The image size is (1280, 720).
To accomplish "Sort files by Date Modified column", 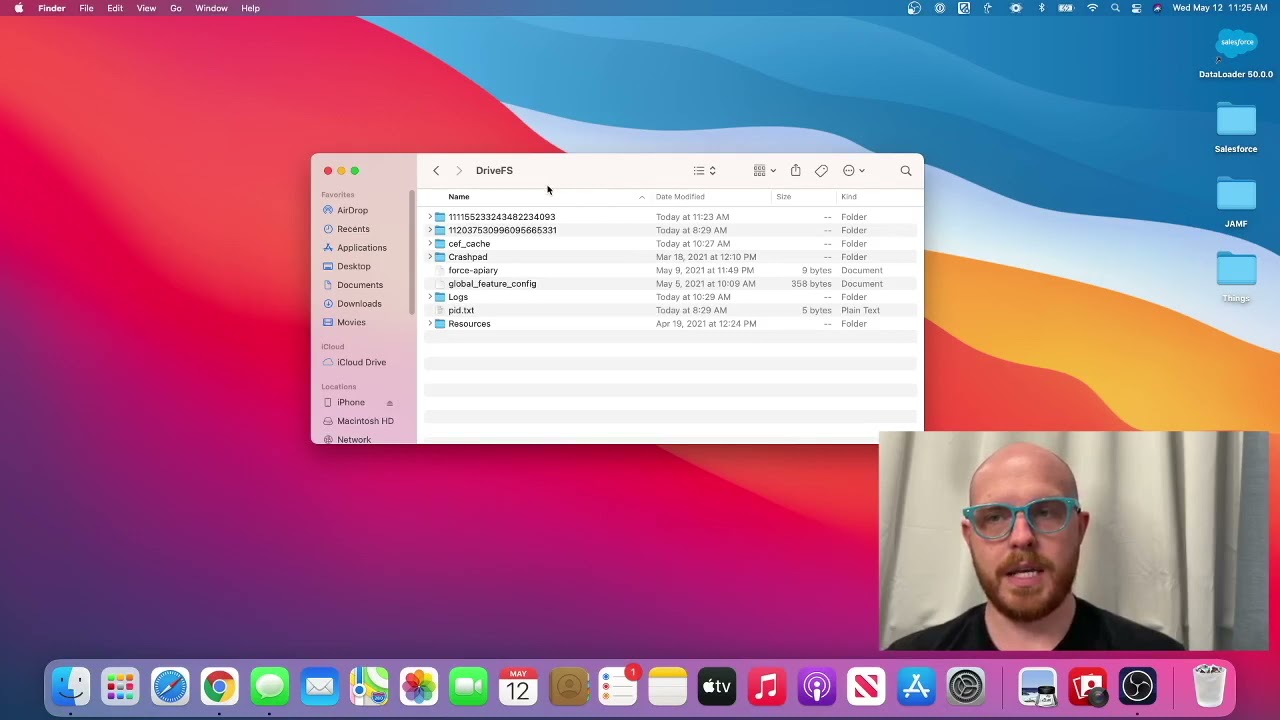I will click(x=680, y=197).
